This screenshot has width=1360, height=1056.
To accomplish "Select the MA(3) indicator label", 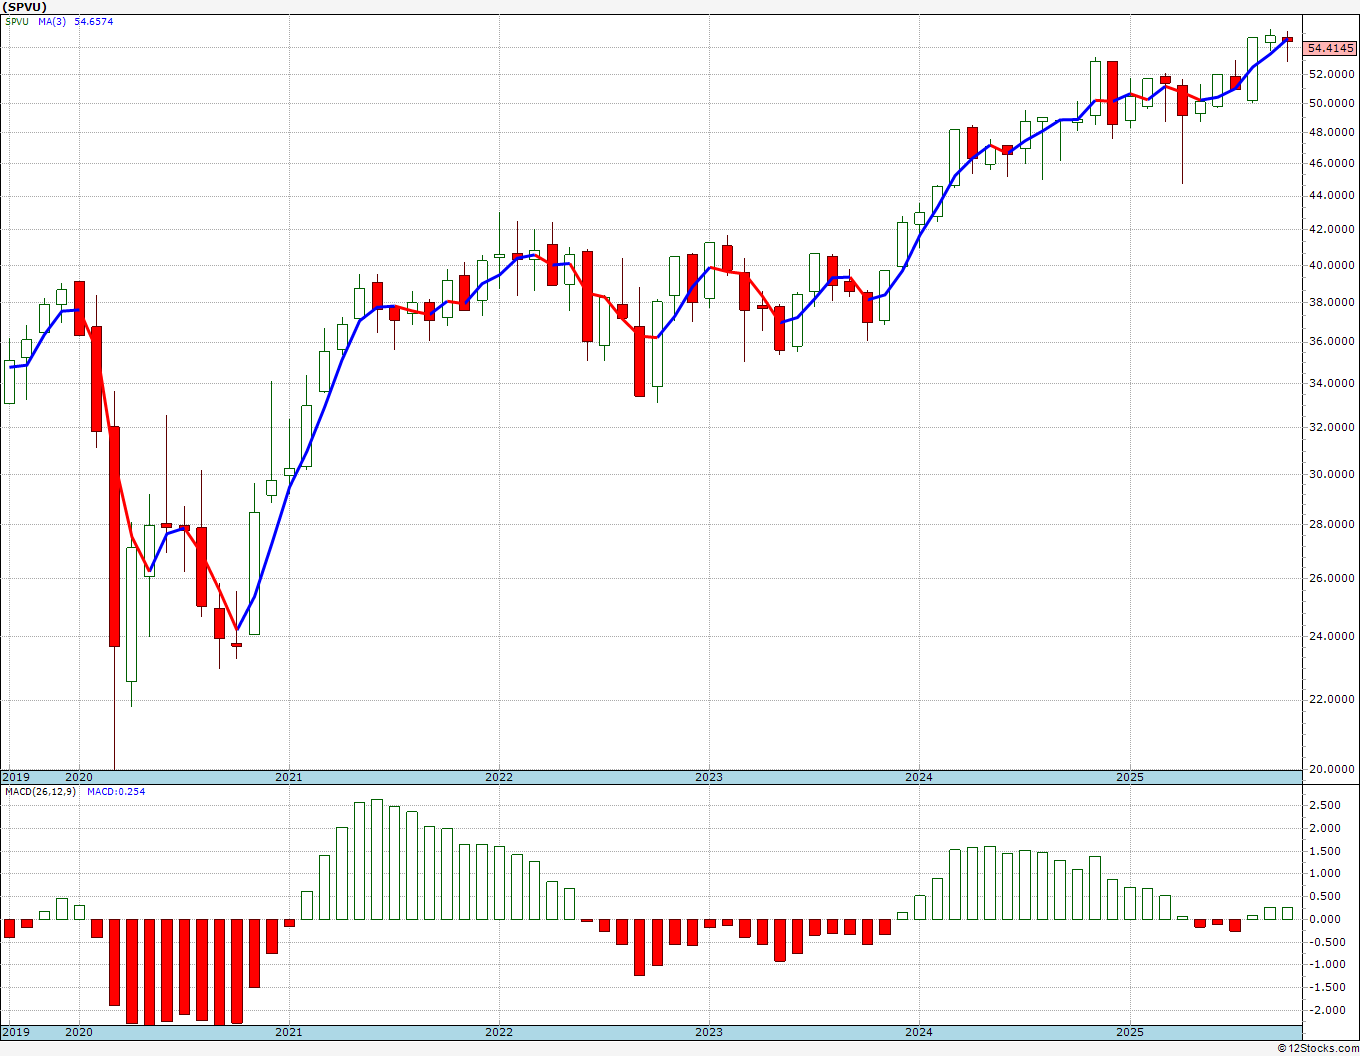I will pyautogui.click(x=51, y=21).
